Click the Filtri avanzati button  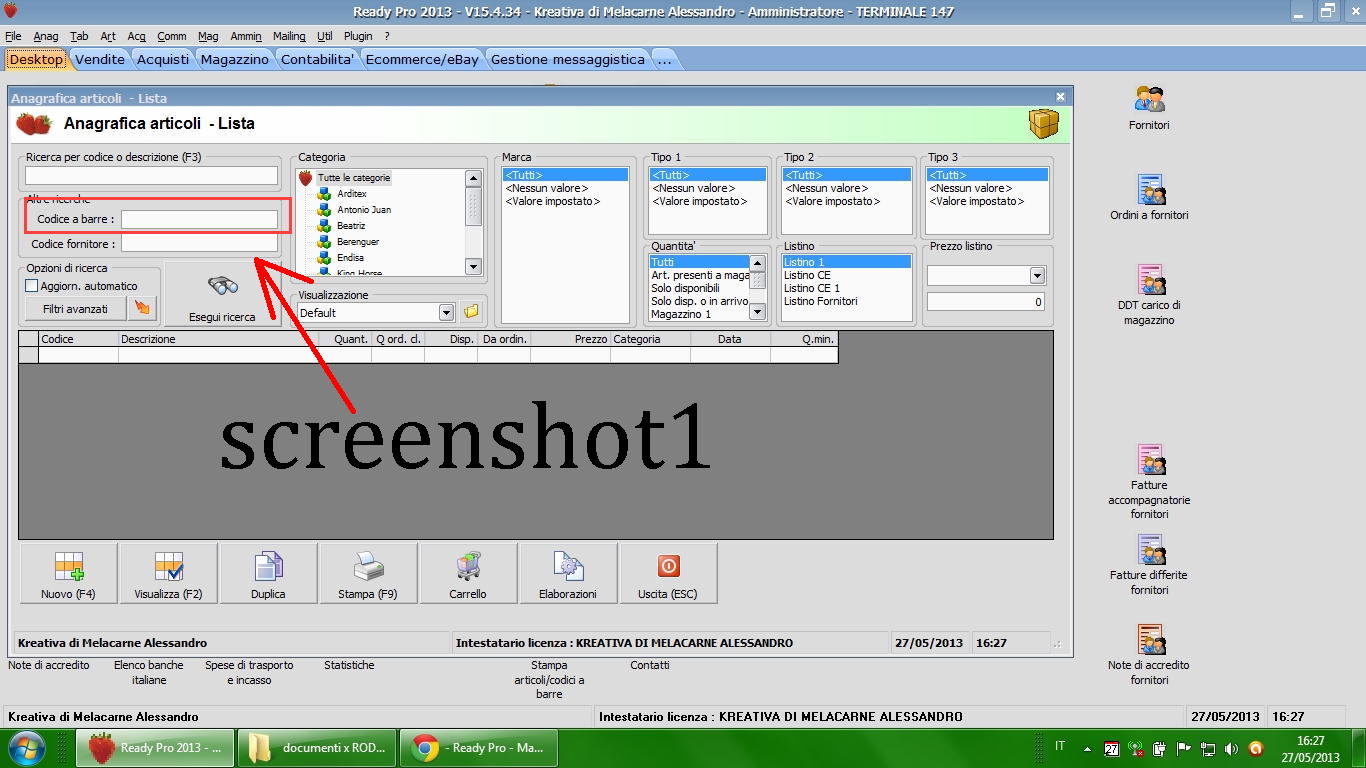pyautogui.click(x=76, y=309)
